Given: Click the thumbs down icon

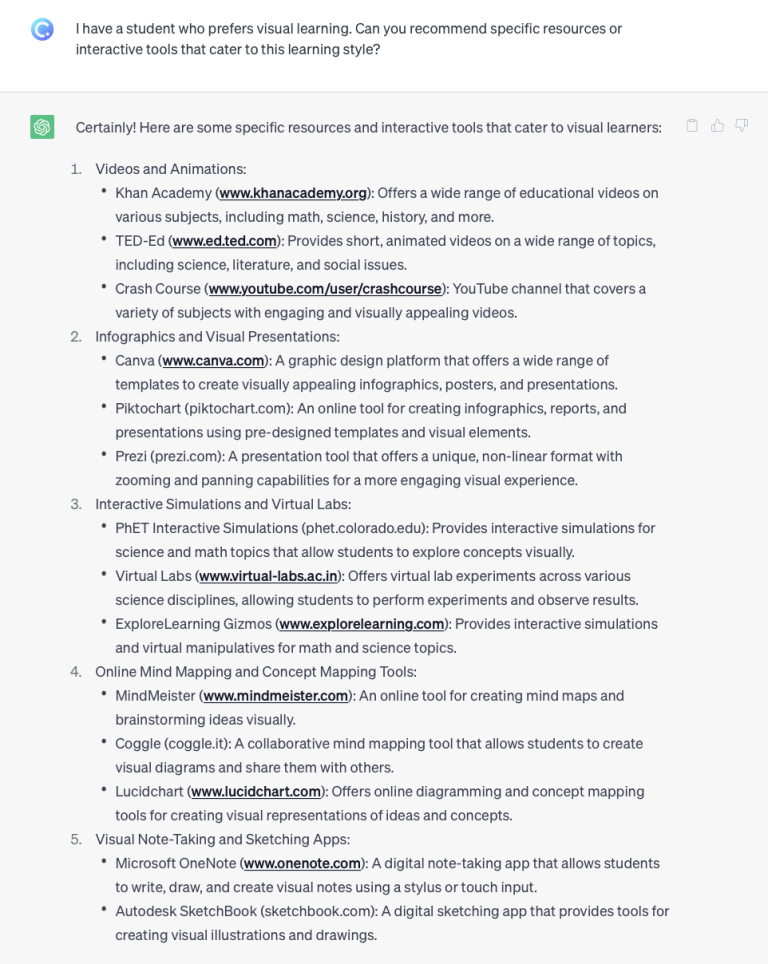Looking at the screenshot, I should click(x=741, y=126).
